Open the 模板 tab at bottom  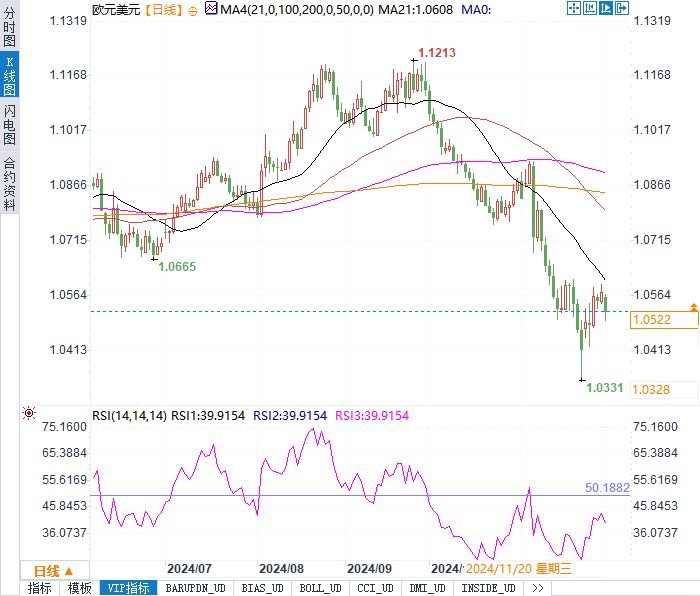click(79, 588)
